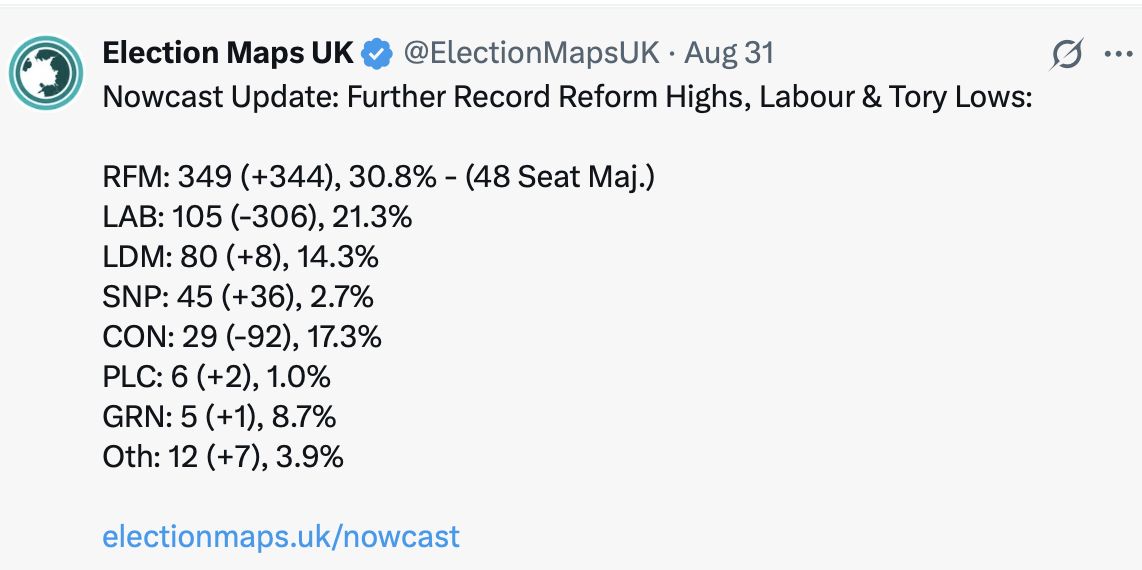Click the CON: 29 result line
1142x570 pixels.
[242, 337]
